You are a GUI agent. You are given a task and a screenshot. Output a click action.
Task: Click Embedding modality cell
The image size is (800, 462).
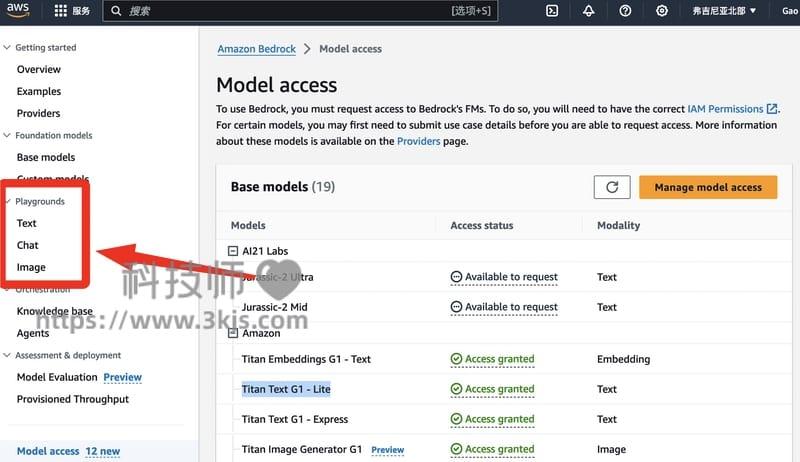click(623, 359)
